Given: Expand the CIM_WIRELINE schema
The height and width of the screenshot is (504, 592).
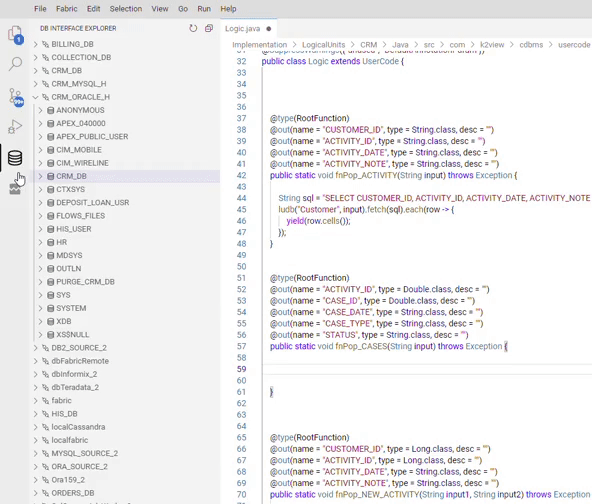Looking at the screenshot, I should (x=40, y=163).
